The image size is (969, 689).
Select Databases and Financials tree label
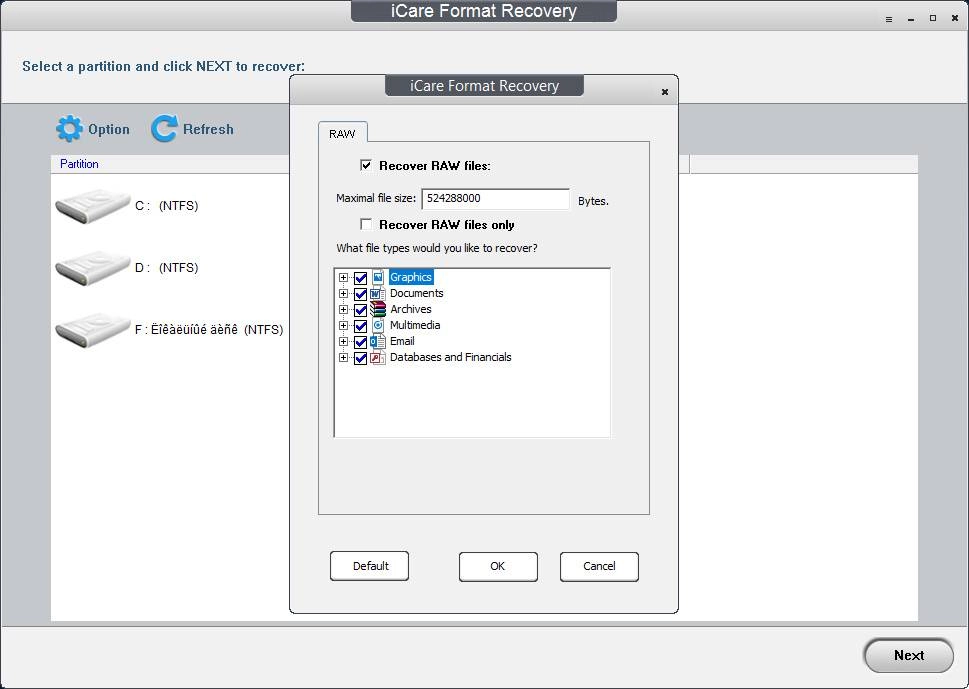[451, 358]
